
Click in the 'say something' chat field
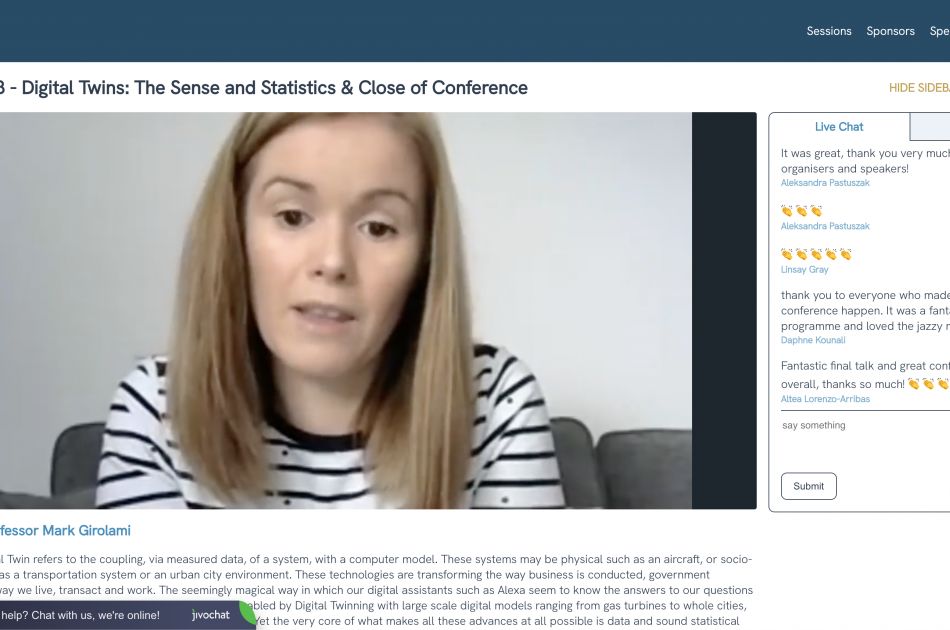865,439
